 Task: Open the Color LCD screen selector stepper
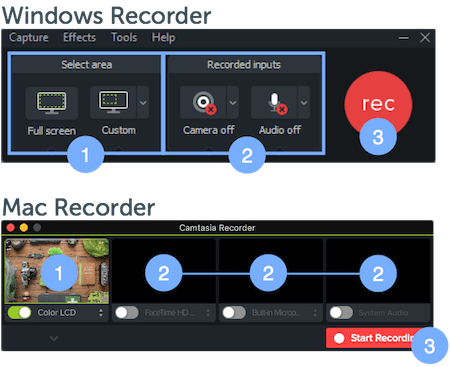click(x=101, y=313)
